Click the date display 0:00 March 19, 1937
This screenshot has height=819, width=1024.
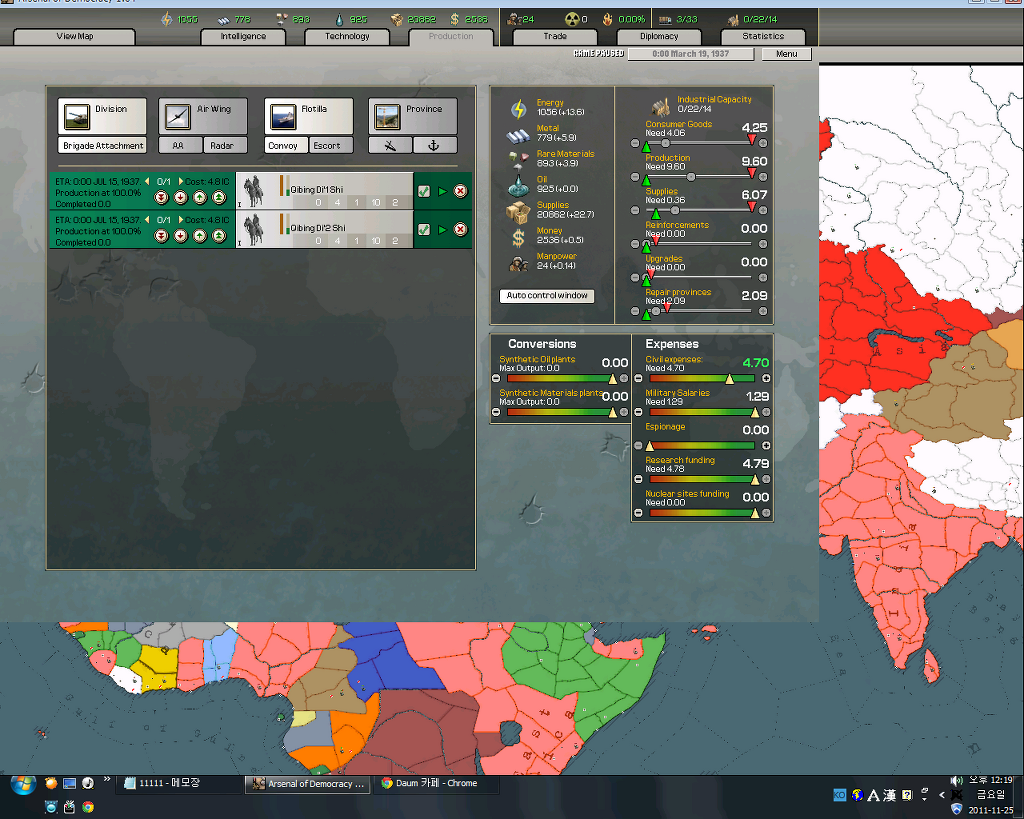pos(690,54)
